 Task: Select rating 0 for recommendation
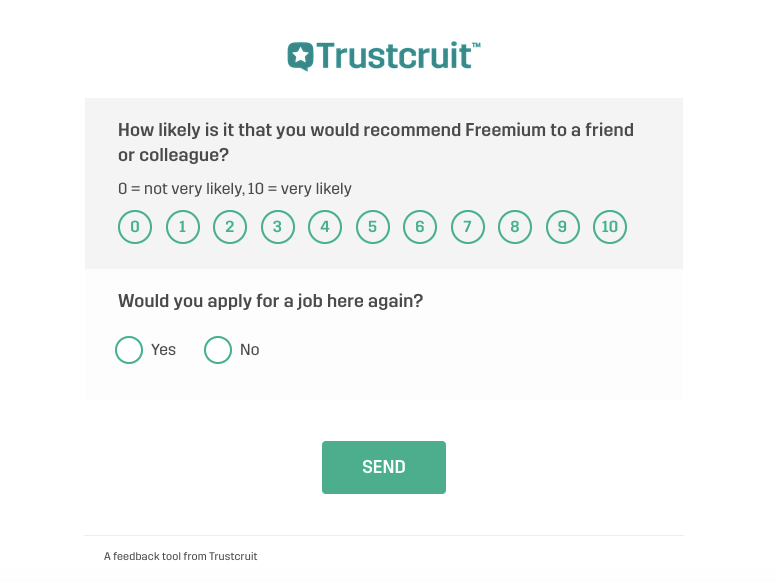point(135,227)
